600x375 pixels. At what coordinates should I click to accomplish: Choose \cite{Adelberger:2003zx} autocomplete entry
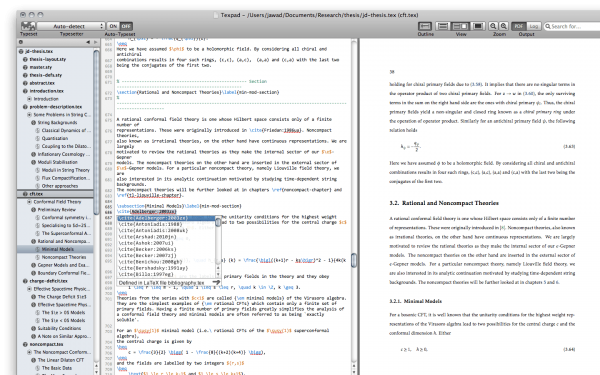click(x=166, y=218)
